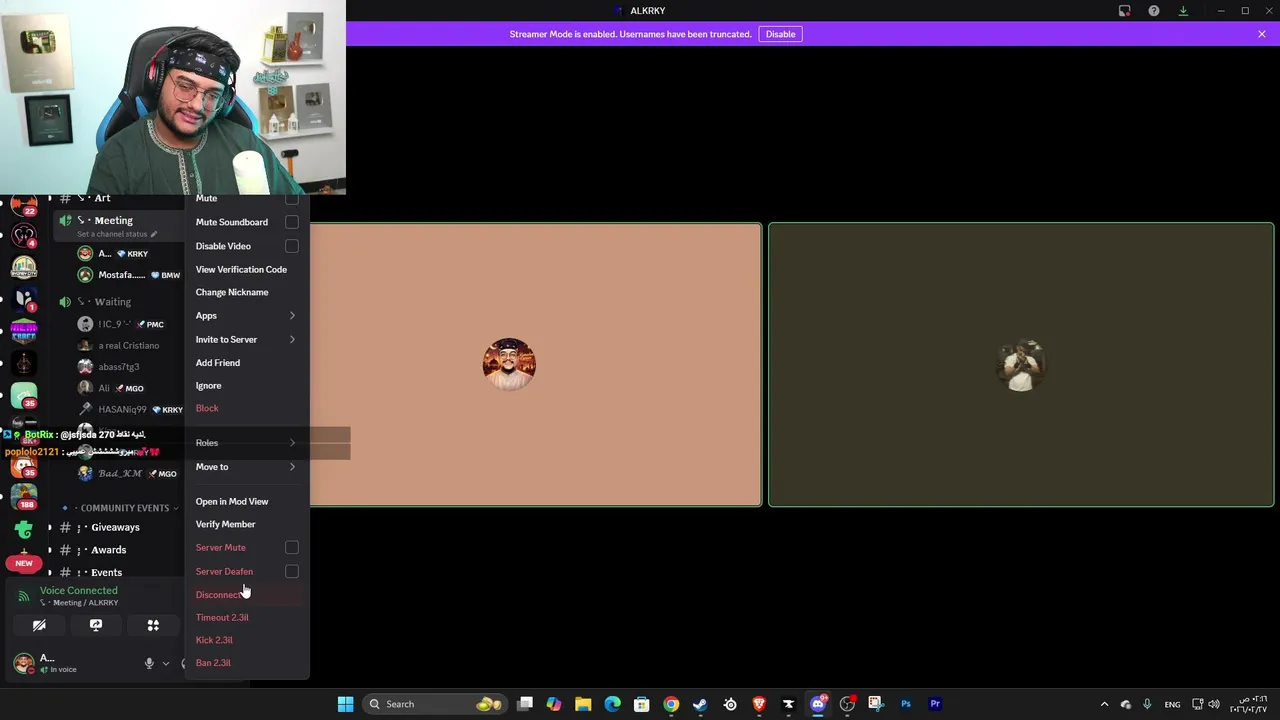Viewport: 1280px width, 720px height.
Task: Show hidden system tray icons
Action: point(1104,704)
